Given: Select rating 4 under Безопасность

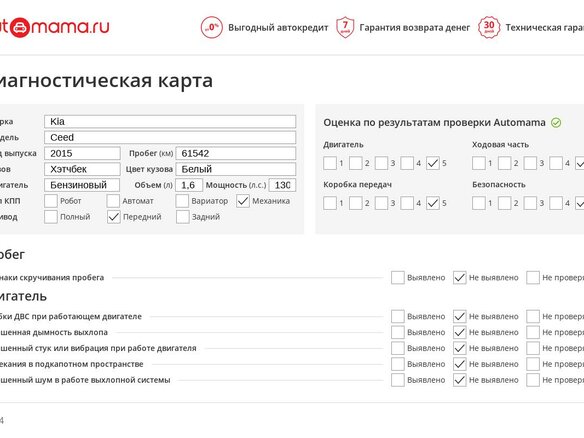Looking at the screenshot, I should click(x=556, y=203).
